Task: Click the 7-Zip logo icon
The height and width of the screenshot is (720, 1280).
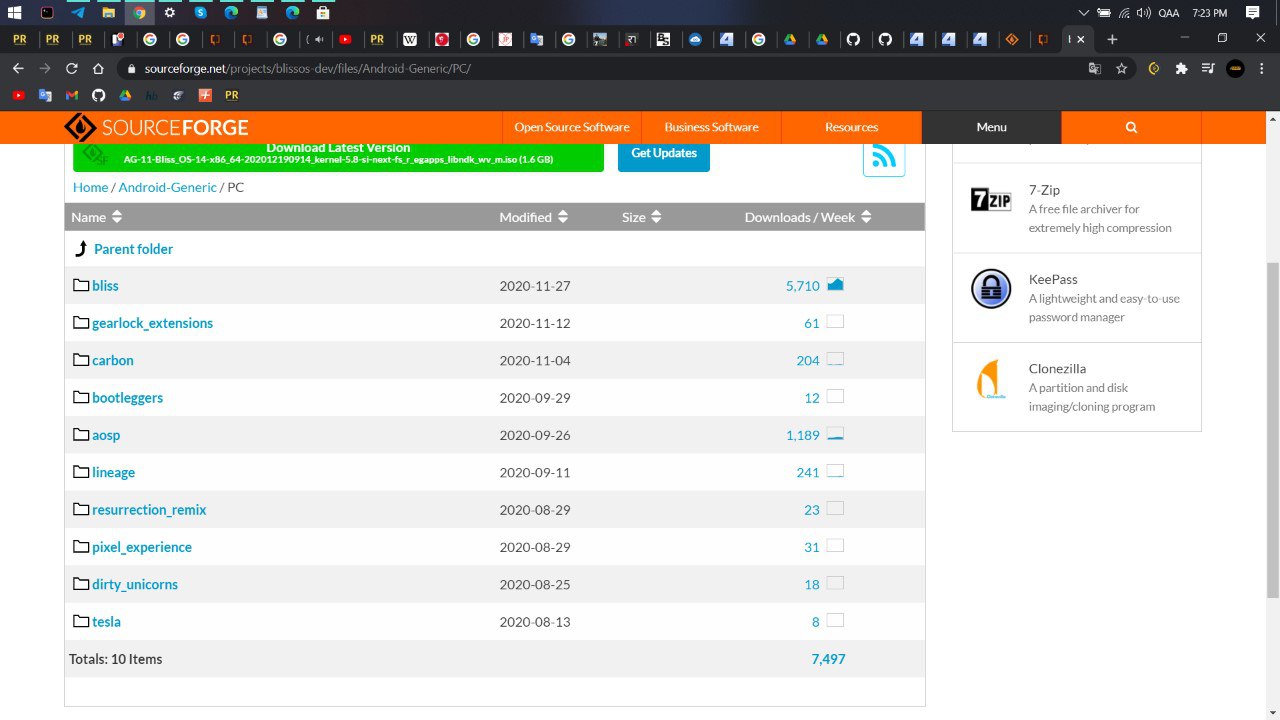Action: (x=991, y=199)
